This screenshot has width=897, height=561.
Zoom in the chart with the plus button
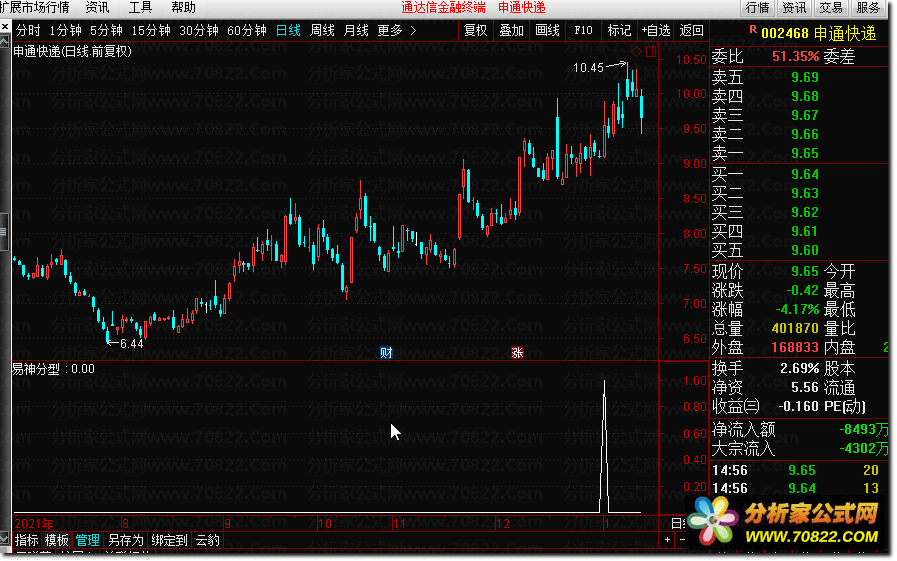[x=667, y=539]
